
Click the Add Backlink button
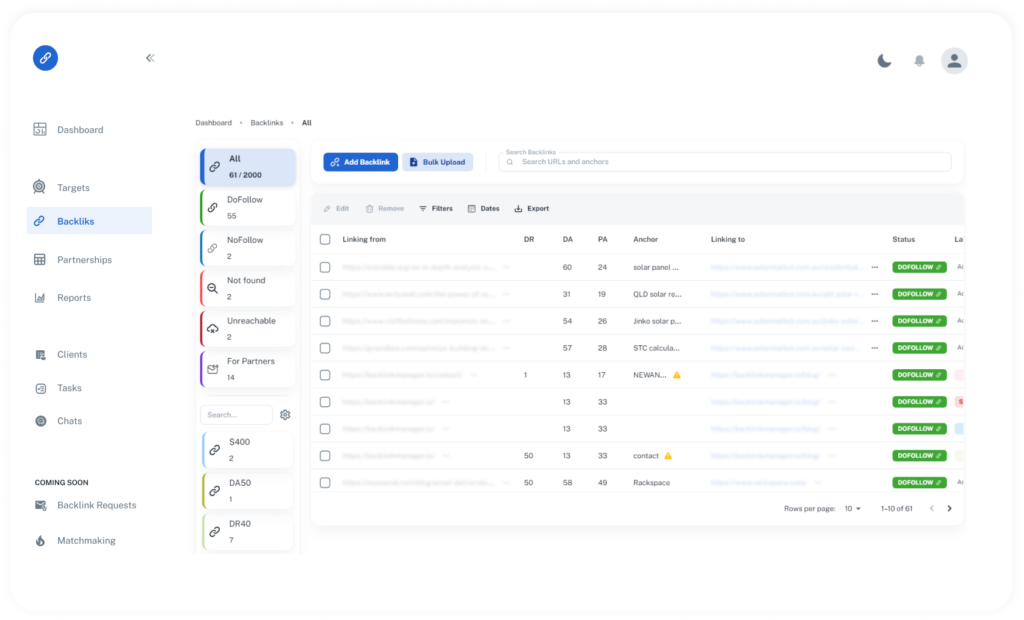(360, 161)
